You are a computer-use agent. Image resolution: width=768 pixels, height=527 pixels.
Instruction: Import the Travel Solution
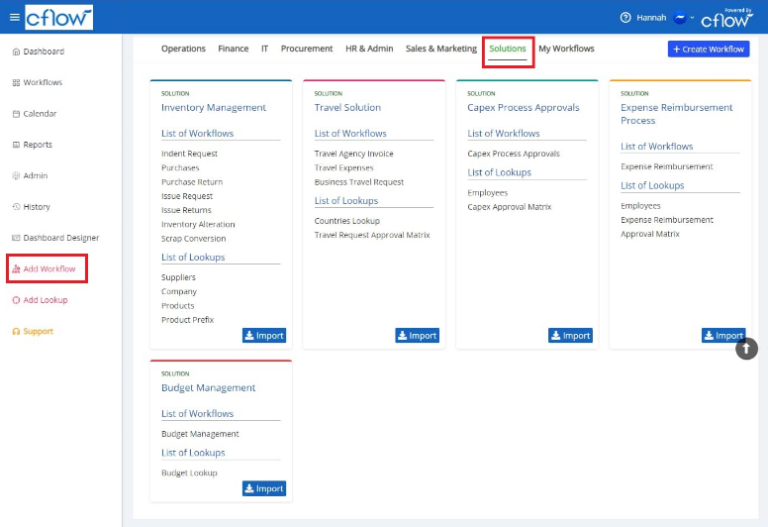pos(417,336)
